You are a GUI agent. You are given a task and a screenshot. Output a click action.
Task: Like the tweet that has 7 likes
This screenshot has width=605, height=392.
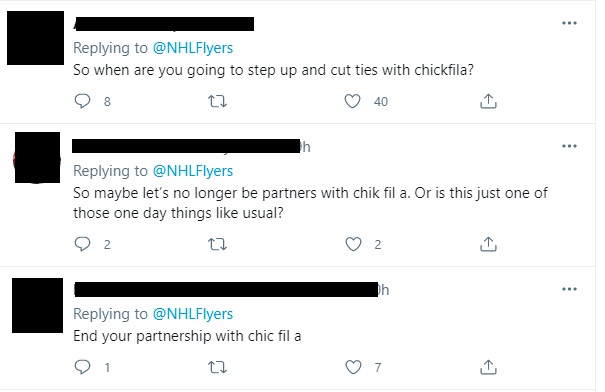click(353, 367)
